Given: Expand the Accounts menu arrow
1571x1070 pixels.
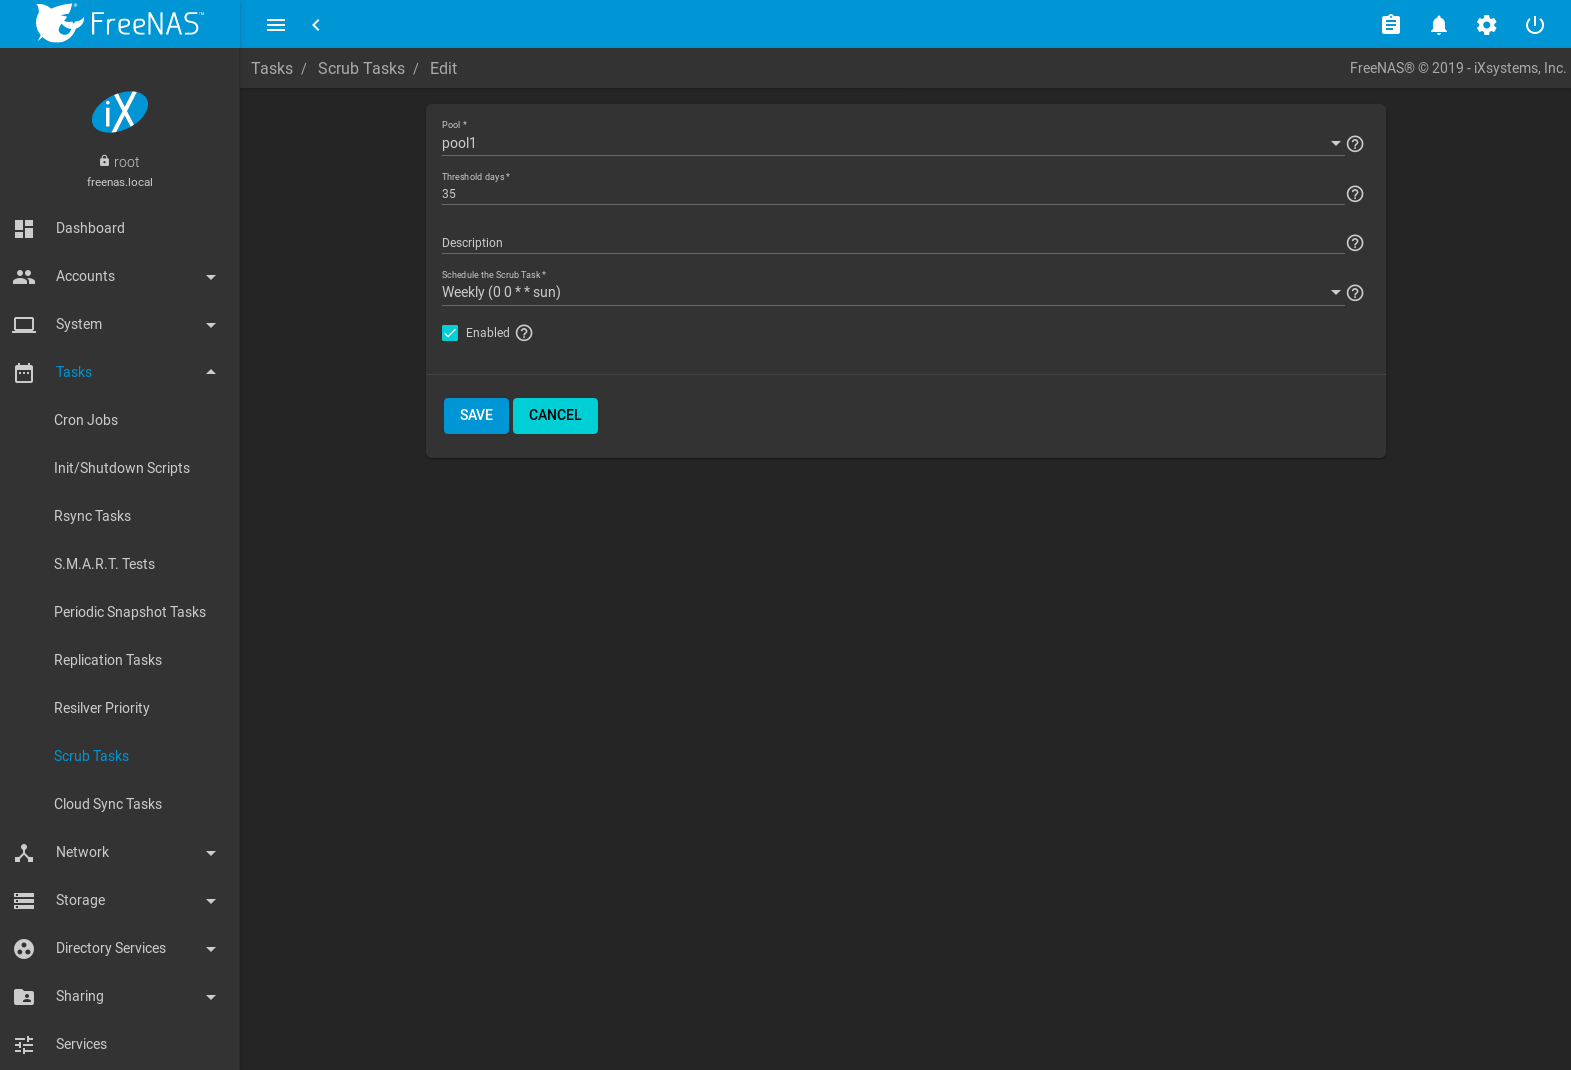Looking at the screenshot, I should (211, 277).
